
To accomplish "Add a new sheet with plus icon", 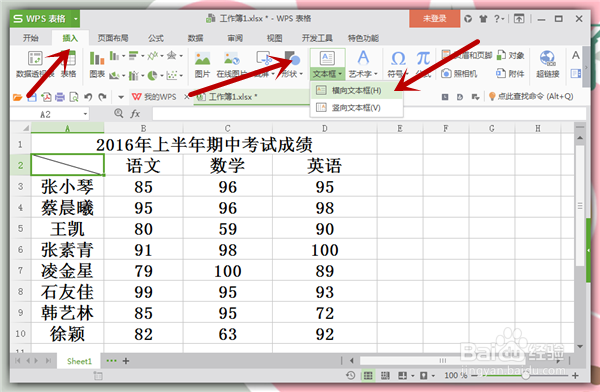I will click(126, 361).
